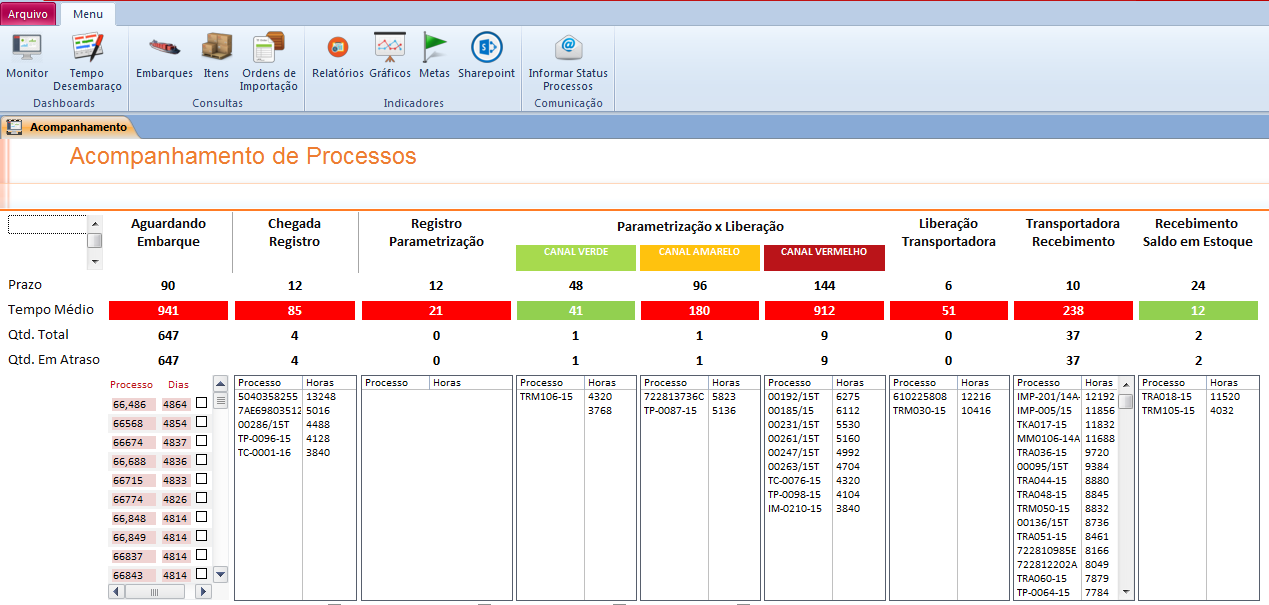
Task: Select process 722813736C row
Action: pos(699,397)
